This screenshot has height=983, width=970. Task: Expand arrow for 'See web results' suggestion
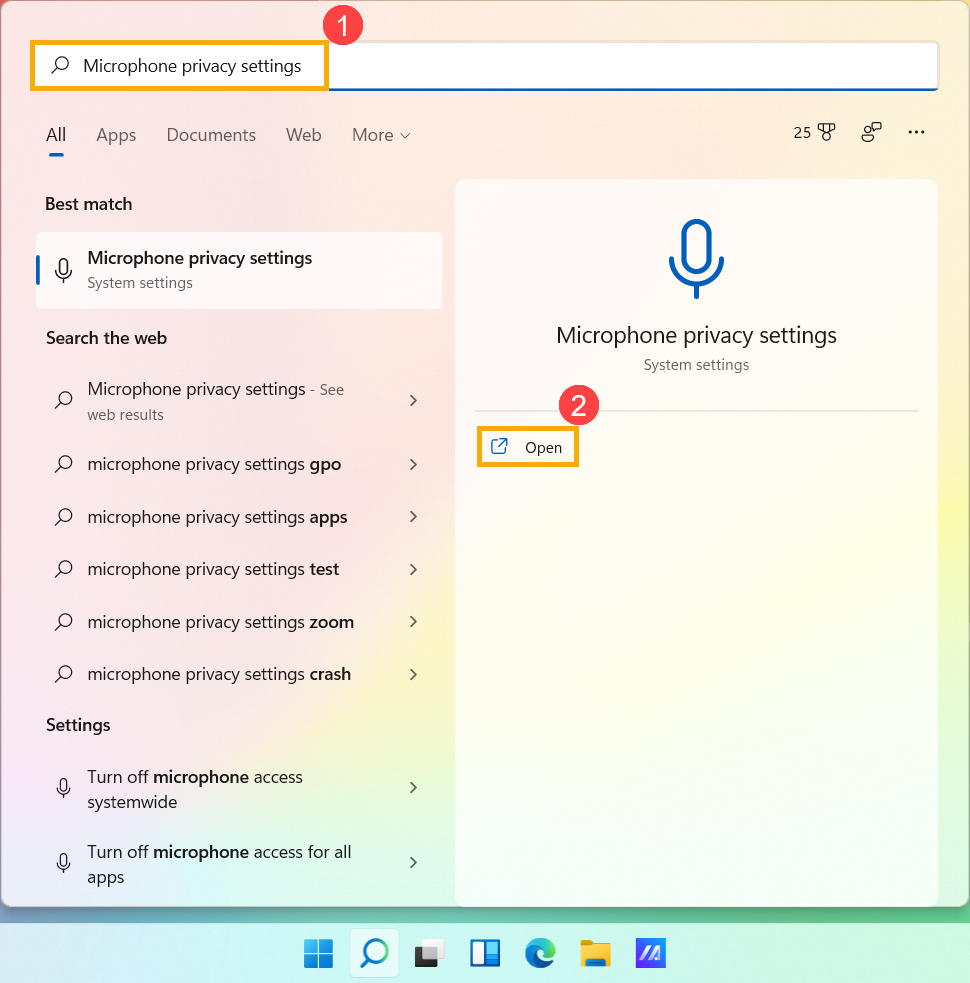pos(413,400)
